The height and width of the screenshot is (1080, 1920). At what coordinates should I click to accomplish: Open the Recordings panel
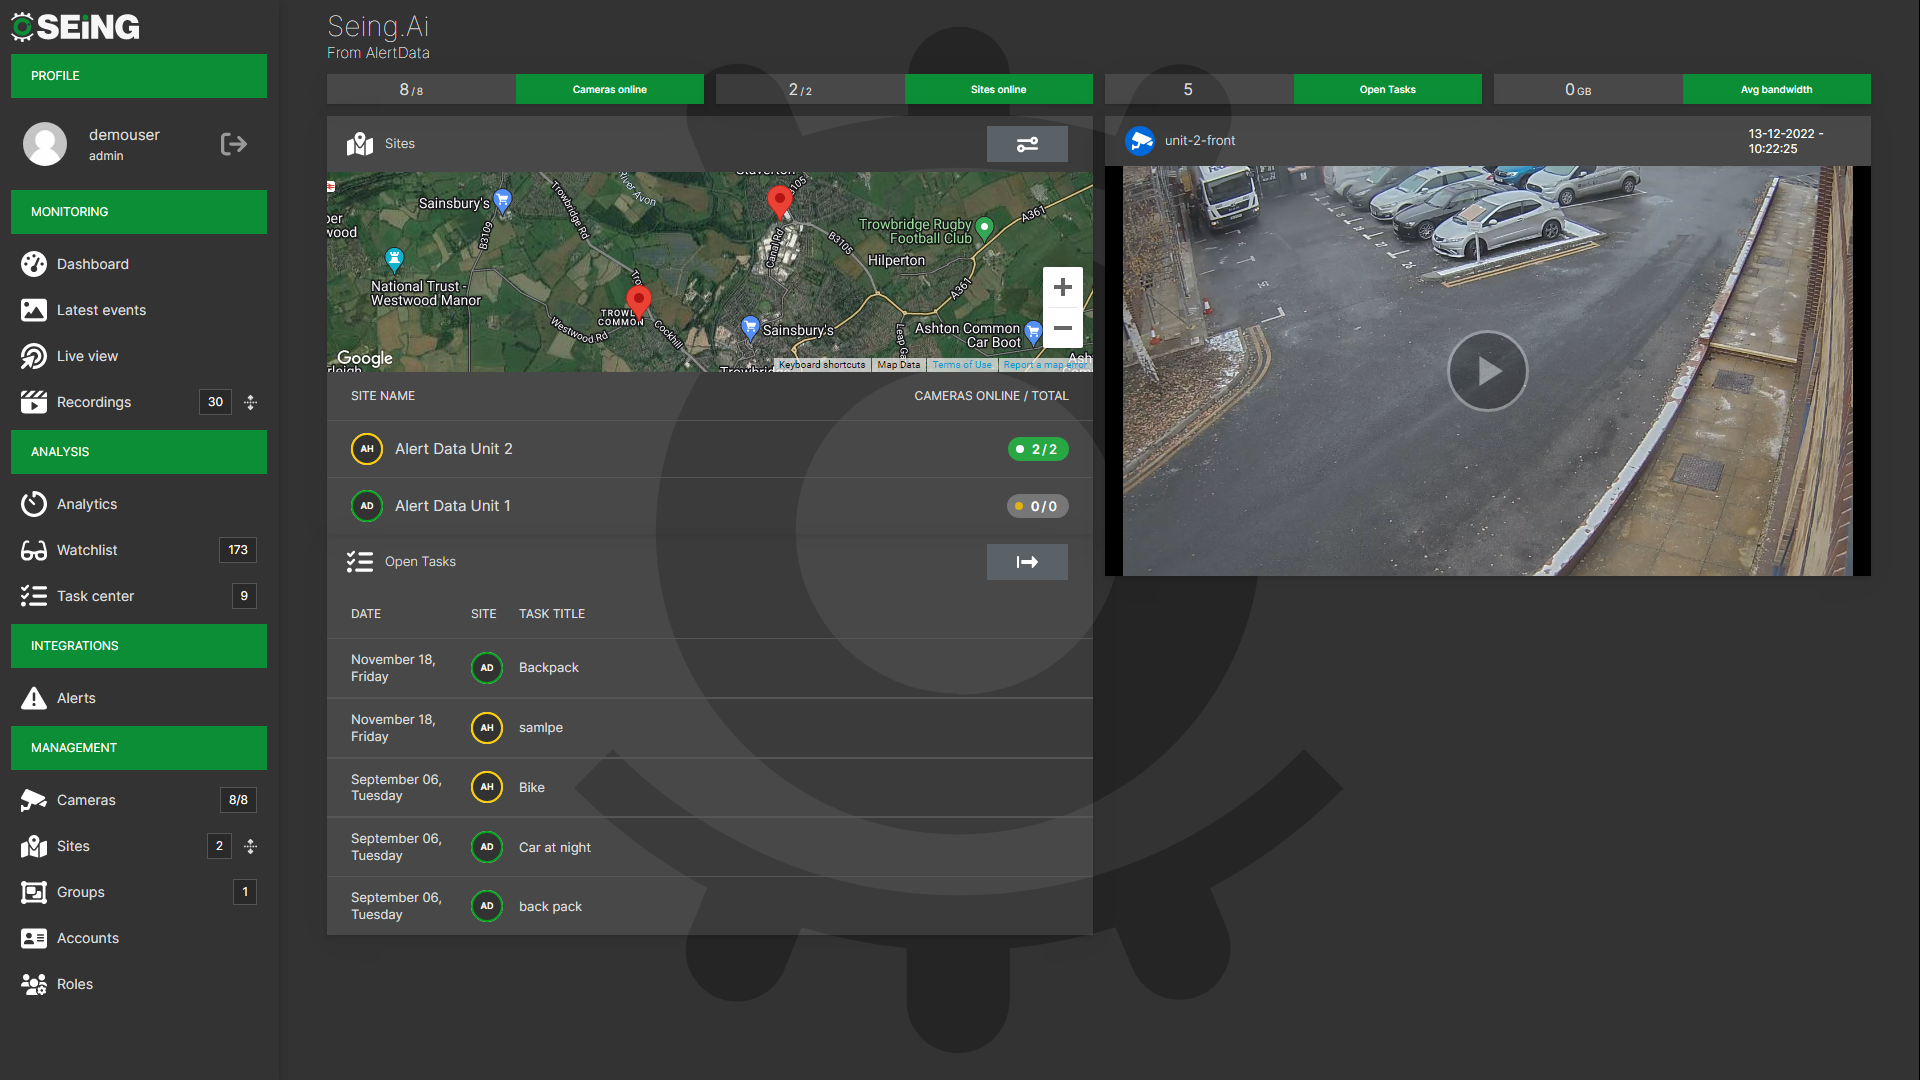(x=93, y=402)
